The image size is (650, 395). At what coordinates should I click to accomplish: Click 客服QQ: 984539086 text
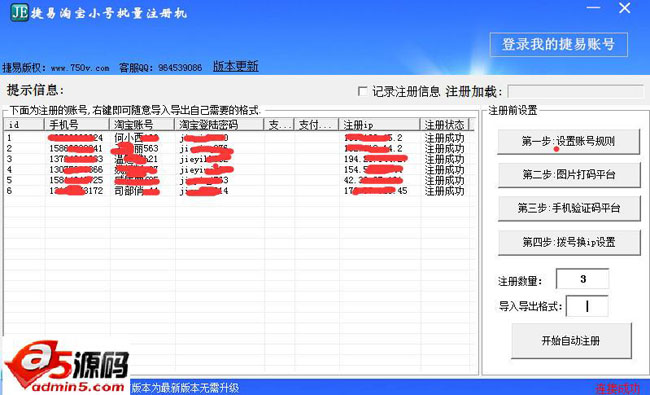(x=160, y=68)
